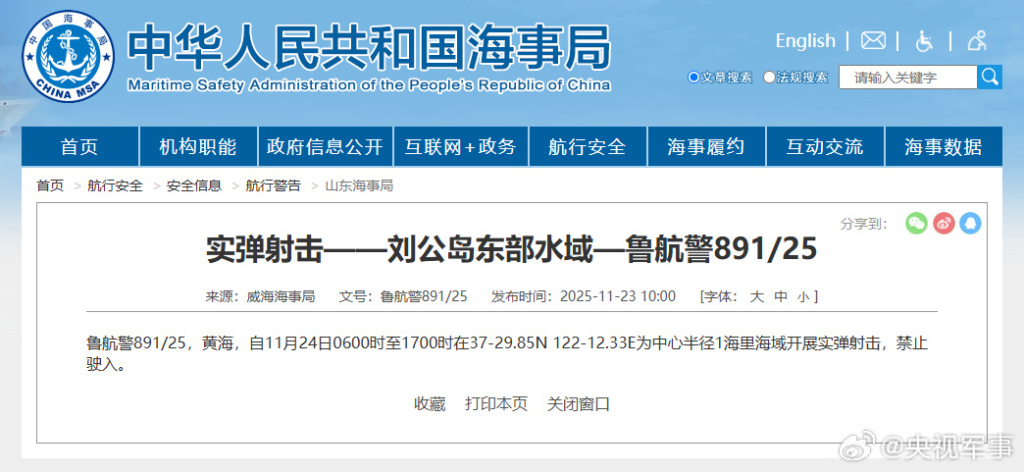Set font size to 大
The height and width of the screenshot is (472, 1024).
pyautogui.click(x=756, y=297)
